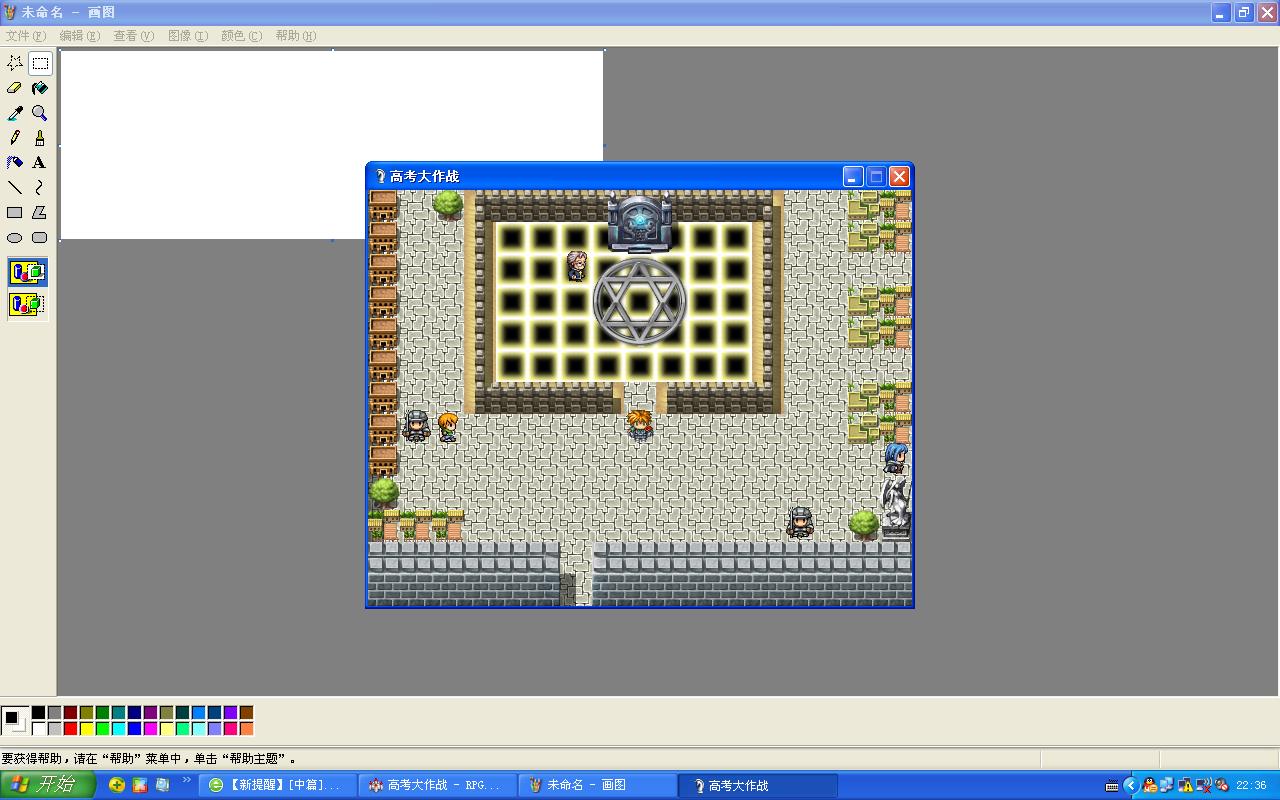The width and height of the screenshot is (1280, 800).
Task: Choose the Rounded Rectangle shape tool
Action: coord(40,238)
